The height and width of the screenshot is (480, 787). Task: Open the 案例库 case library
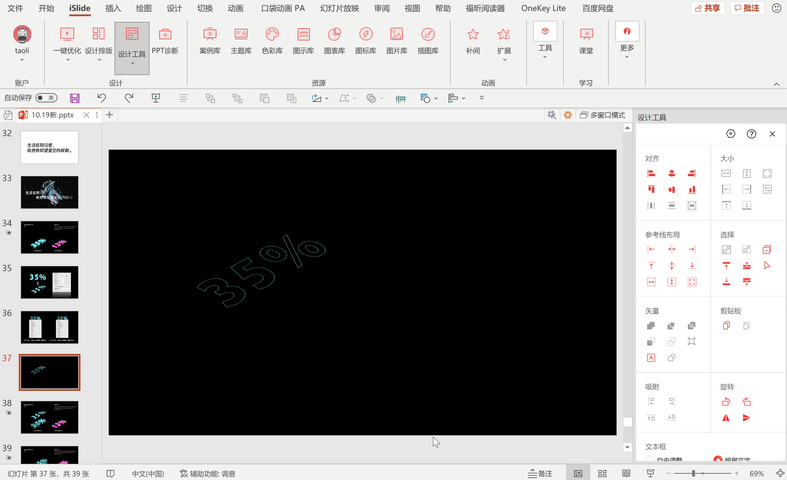(x=210, y=40)
